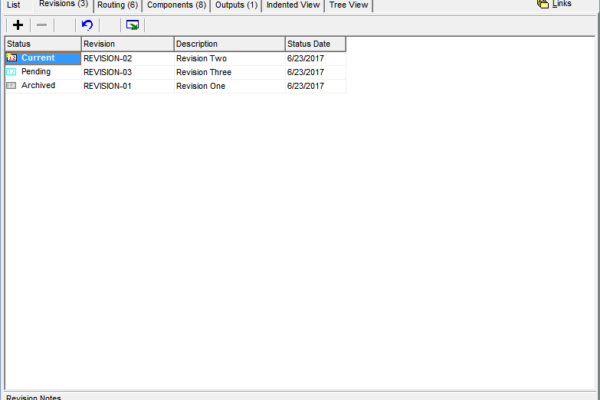Click the Current status row icon

coord(11,58)
